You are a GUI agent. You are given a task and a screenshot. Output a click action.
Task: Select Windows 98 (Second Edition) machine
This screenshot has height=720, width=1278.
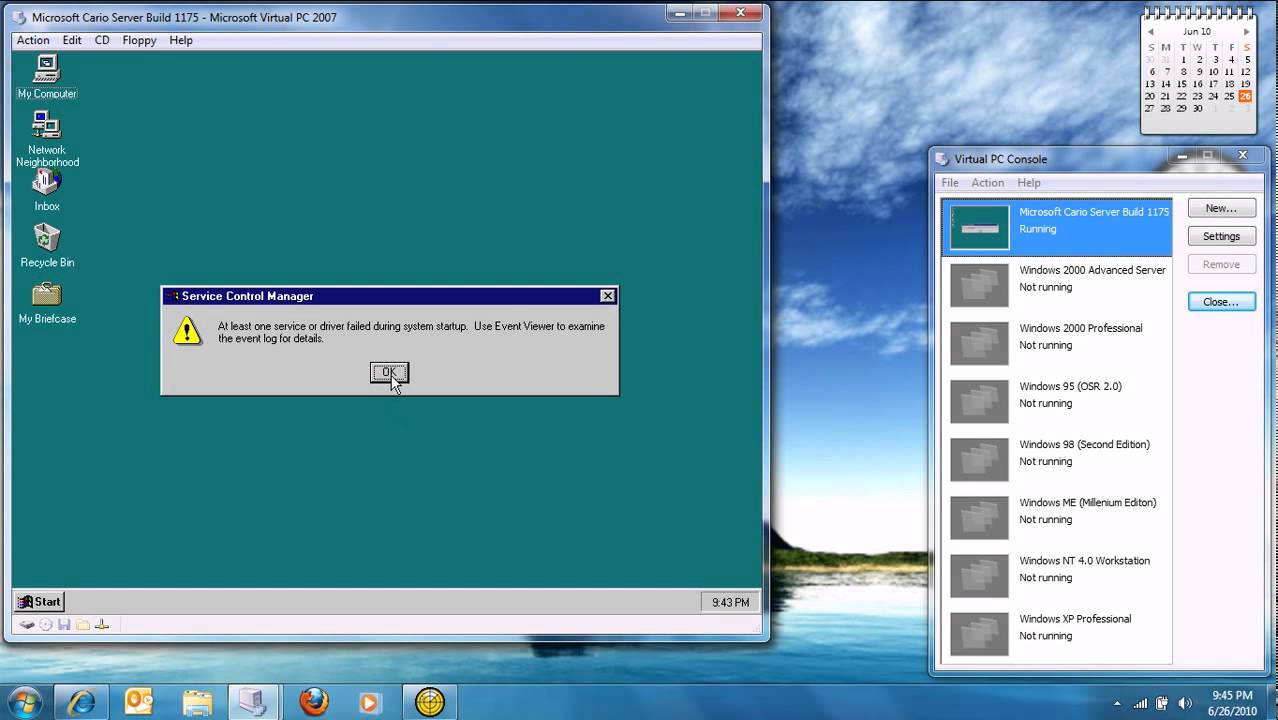point(1057,460)
